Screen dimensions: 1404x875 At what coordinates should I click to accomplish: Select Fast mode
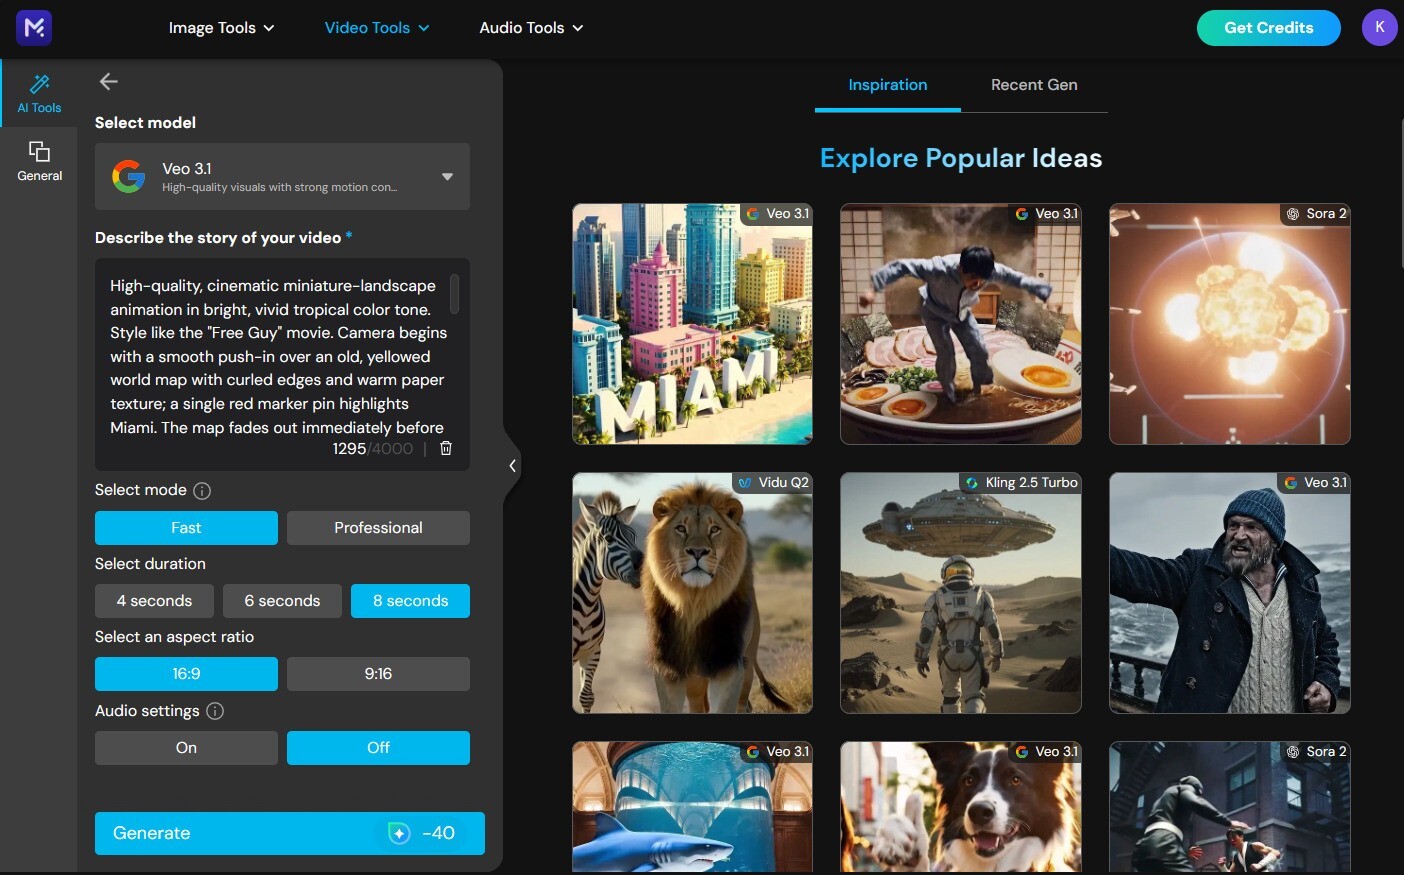(186, 528)
